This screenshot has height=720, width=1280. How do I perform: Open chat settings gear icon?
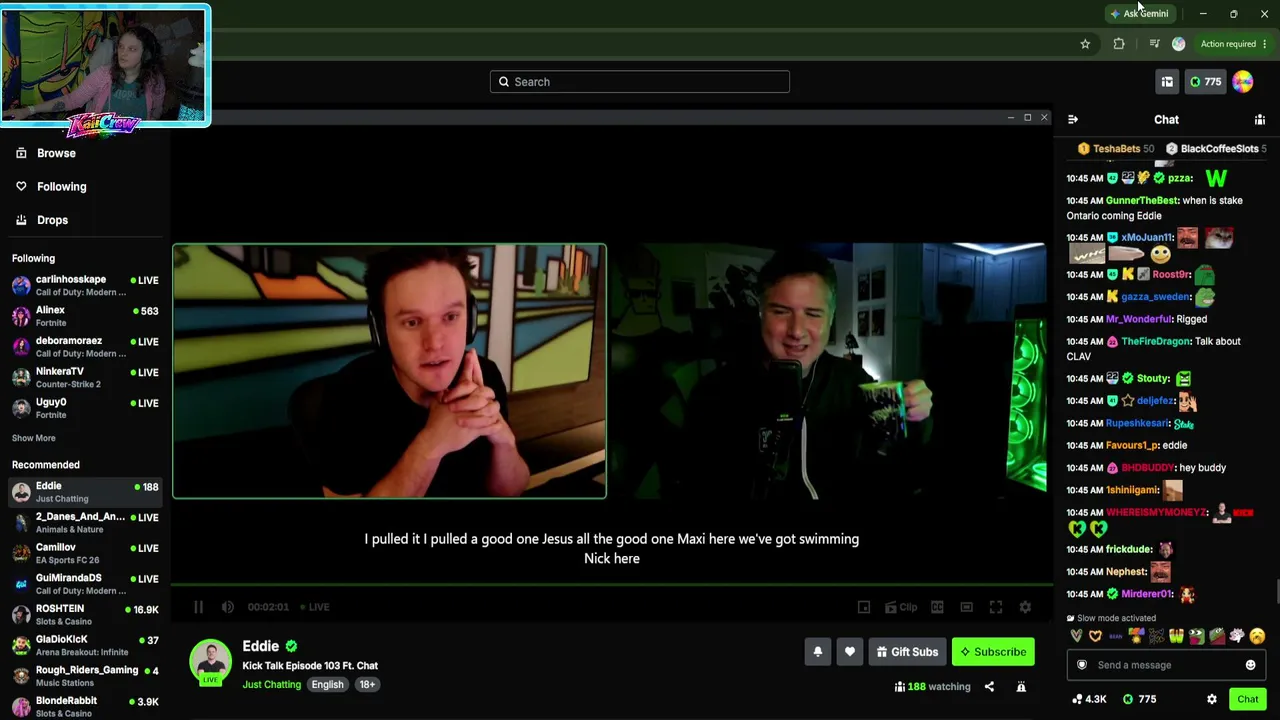point(1212,699)
